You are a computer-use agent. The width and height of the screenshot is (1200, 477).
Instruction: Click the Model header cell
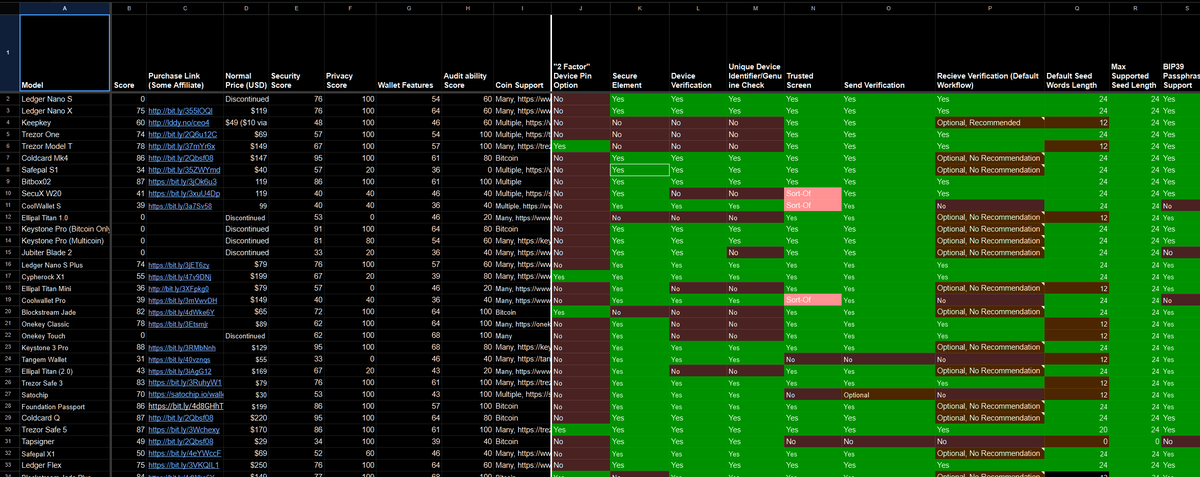(65, 53)
